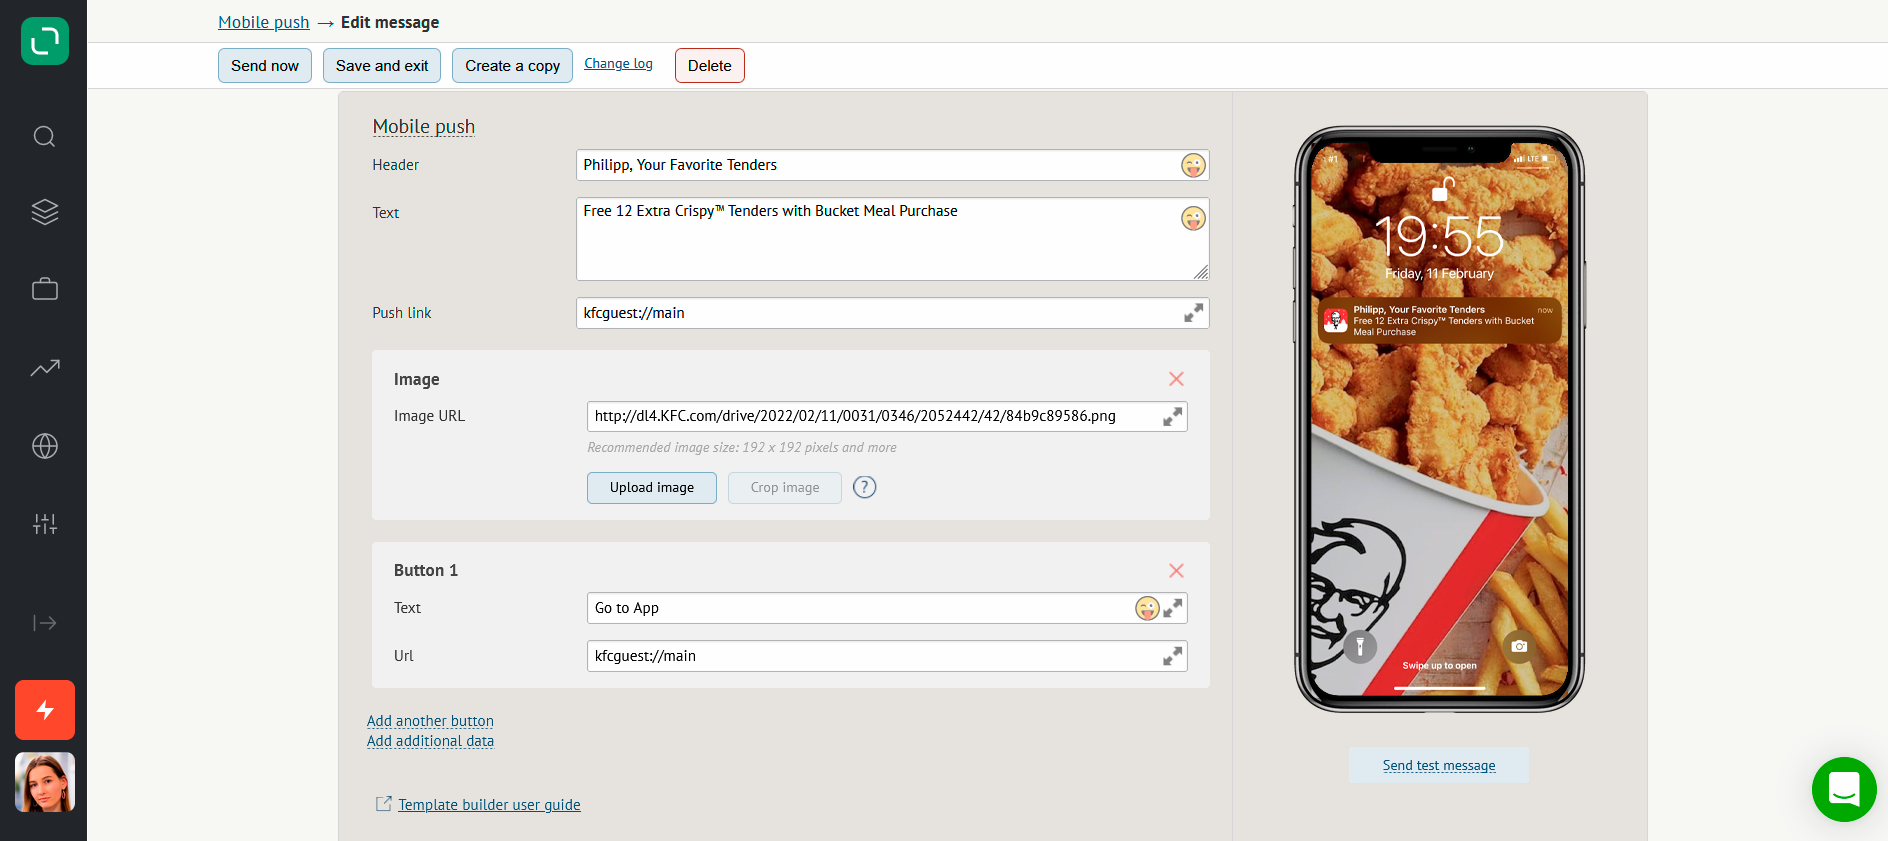This screenshot has width=1888, height=841.
Task: Click Add additional data link
Action: [x=430, y=741]
